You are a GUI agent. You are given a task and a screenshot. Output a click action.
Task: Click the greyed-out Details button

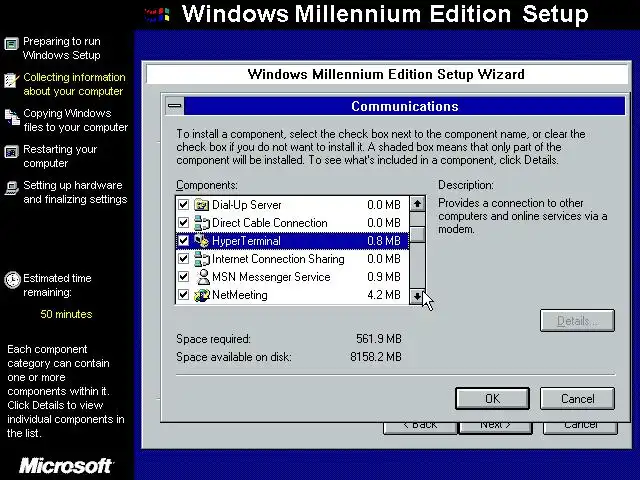[x=577, y=321]
